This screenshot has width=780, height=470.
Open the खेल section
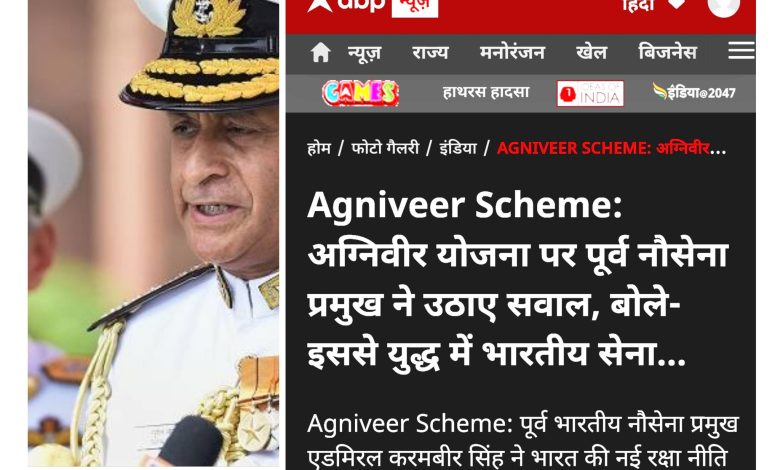point(591,52)
